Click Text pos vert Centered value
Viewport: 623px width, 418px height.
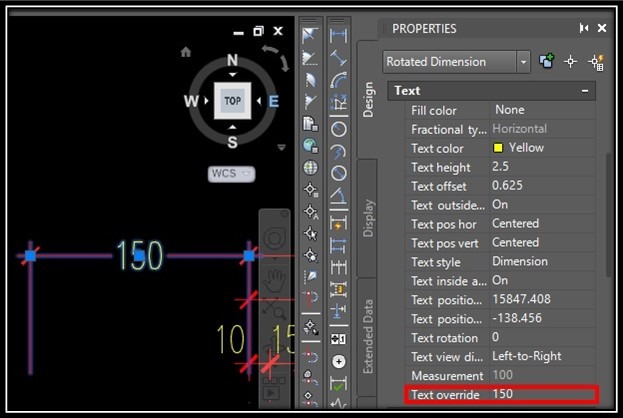click(x=515, y=242)
